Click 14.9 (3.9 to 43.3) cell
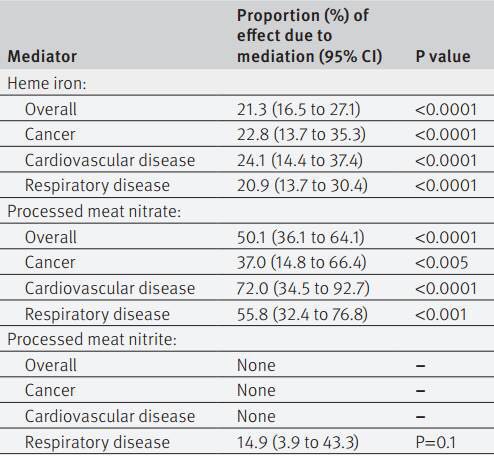Viewport: 494px width, 458px height. tap(298, 442)
